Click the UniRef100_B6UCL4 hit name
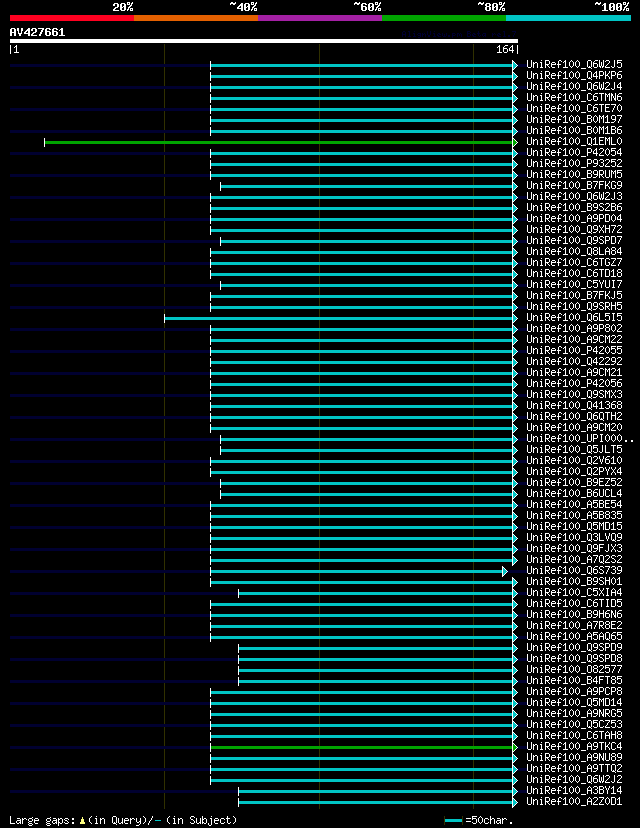This screenshot has width=640, height=828. 574,494
